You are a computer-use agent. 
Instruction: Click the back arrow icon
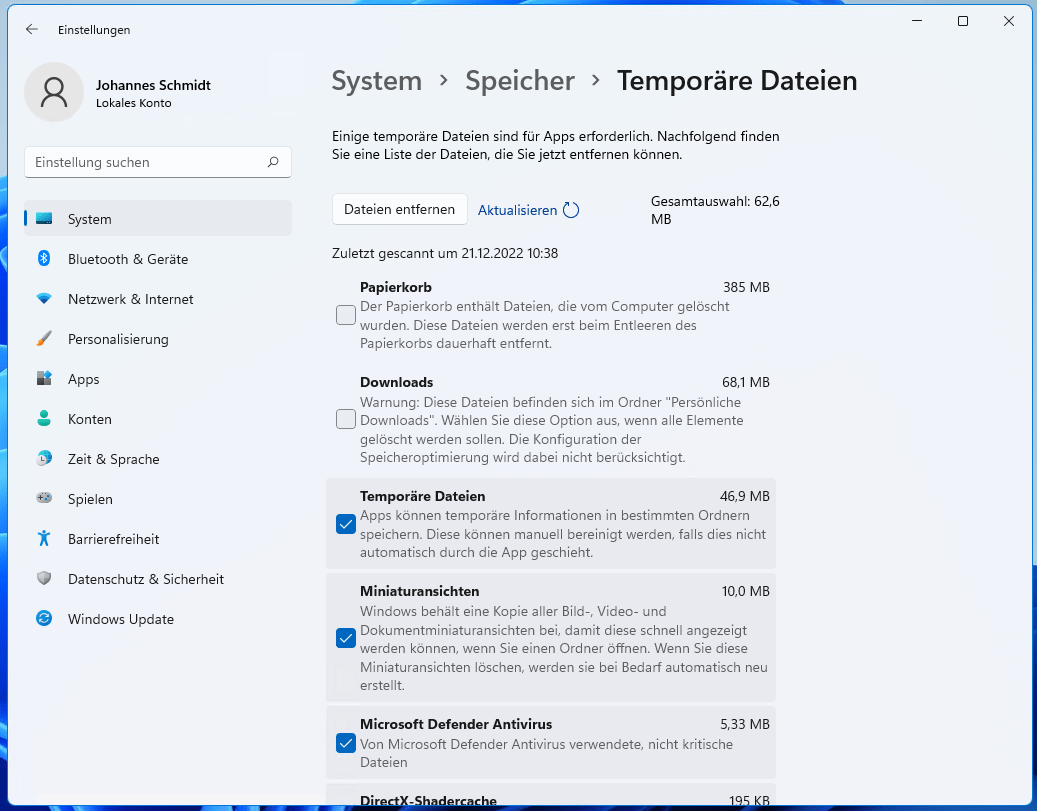31,29
